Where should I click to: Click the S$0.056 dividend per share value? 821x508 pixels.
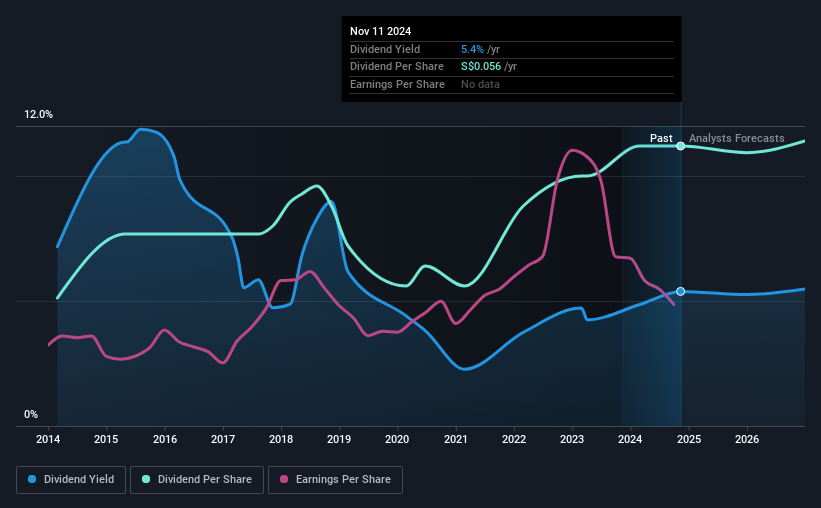pyautogui.click(x=481, y=67)
